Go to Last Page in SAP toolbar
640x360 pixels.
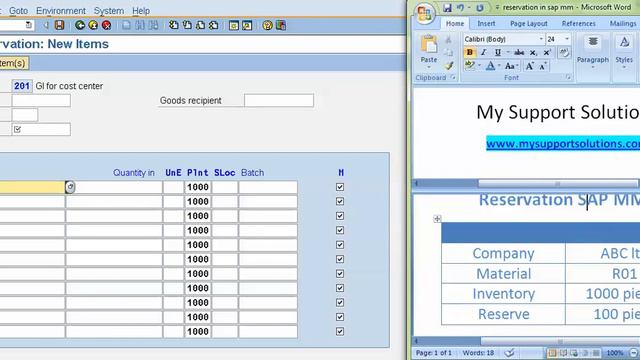213,25
